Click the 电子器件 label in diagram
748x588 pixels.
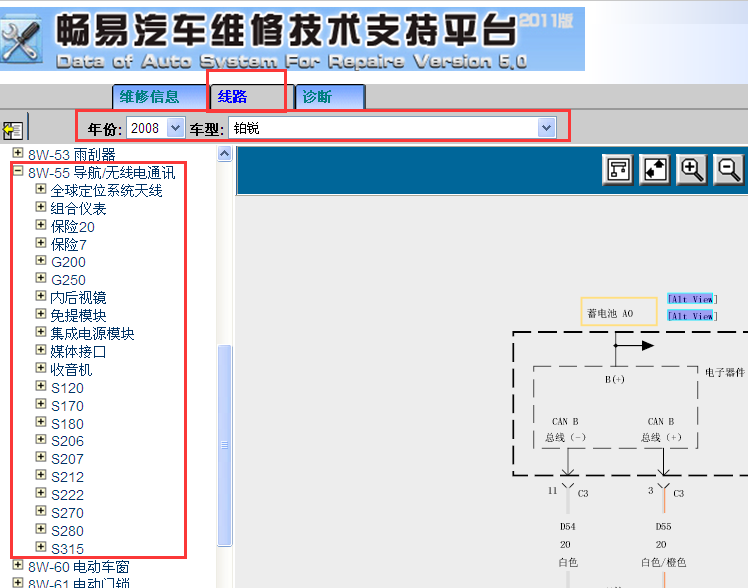(x=725, y=372)
